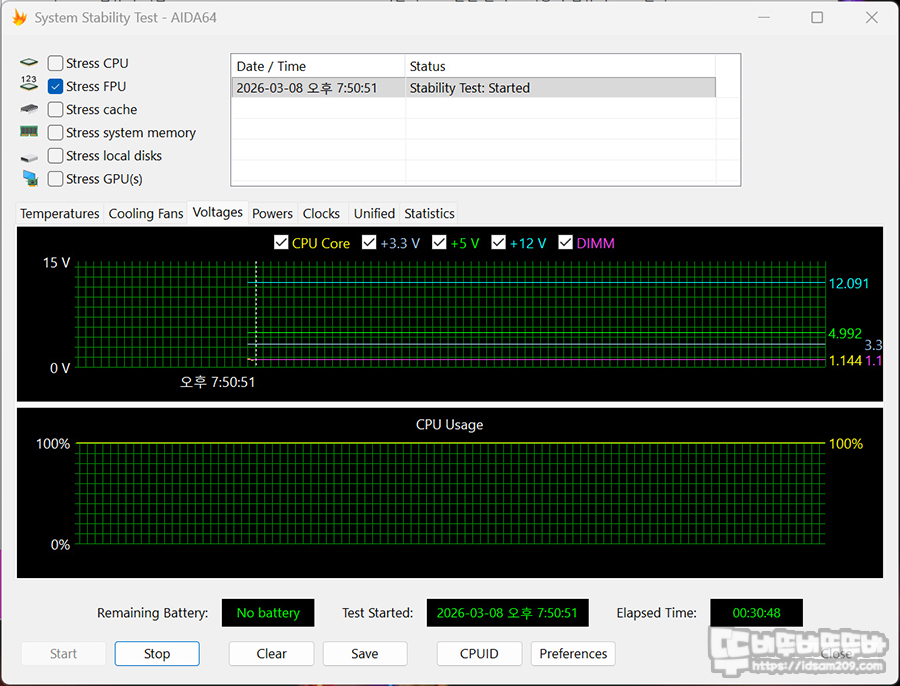
Task: Open the Powers tab
Action: 272,214
